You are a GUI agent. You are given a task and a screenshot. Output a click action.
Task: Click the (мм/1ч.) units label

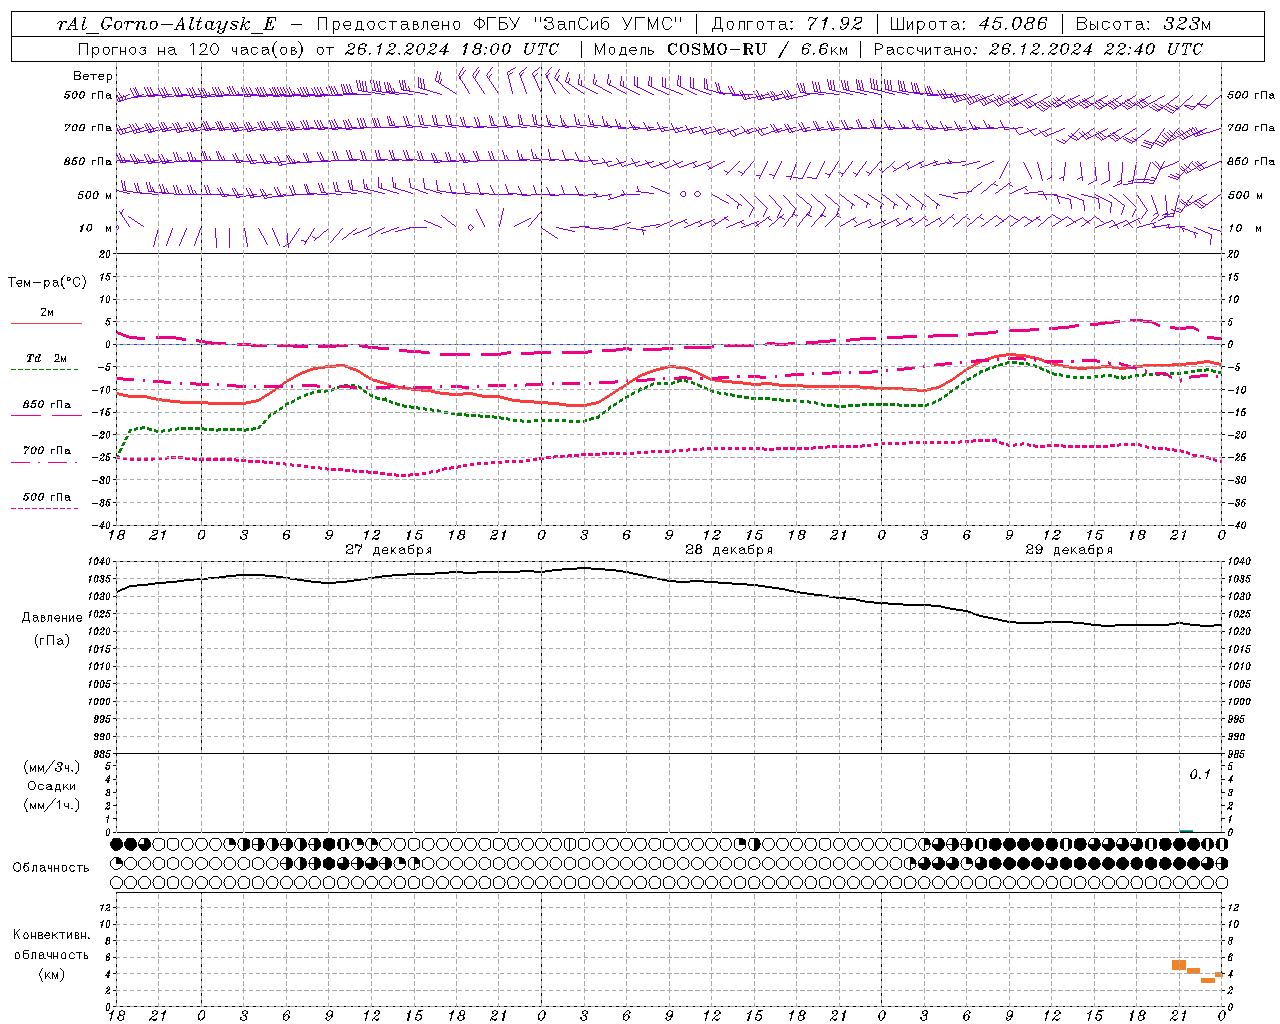pos(52,805)
